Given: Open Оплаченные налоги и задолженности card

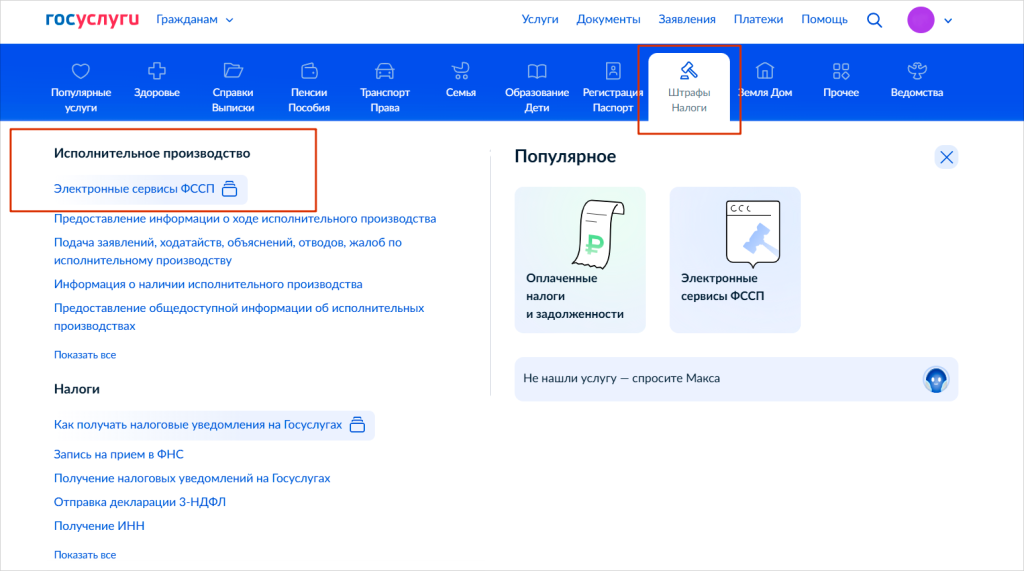Looking at the screenshot, I should 580,260.
